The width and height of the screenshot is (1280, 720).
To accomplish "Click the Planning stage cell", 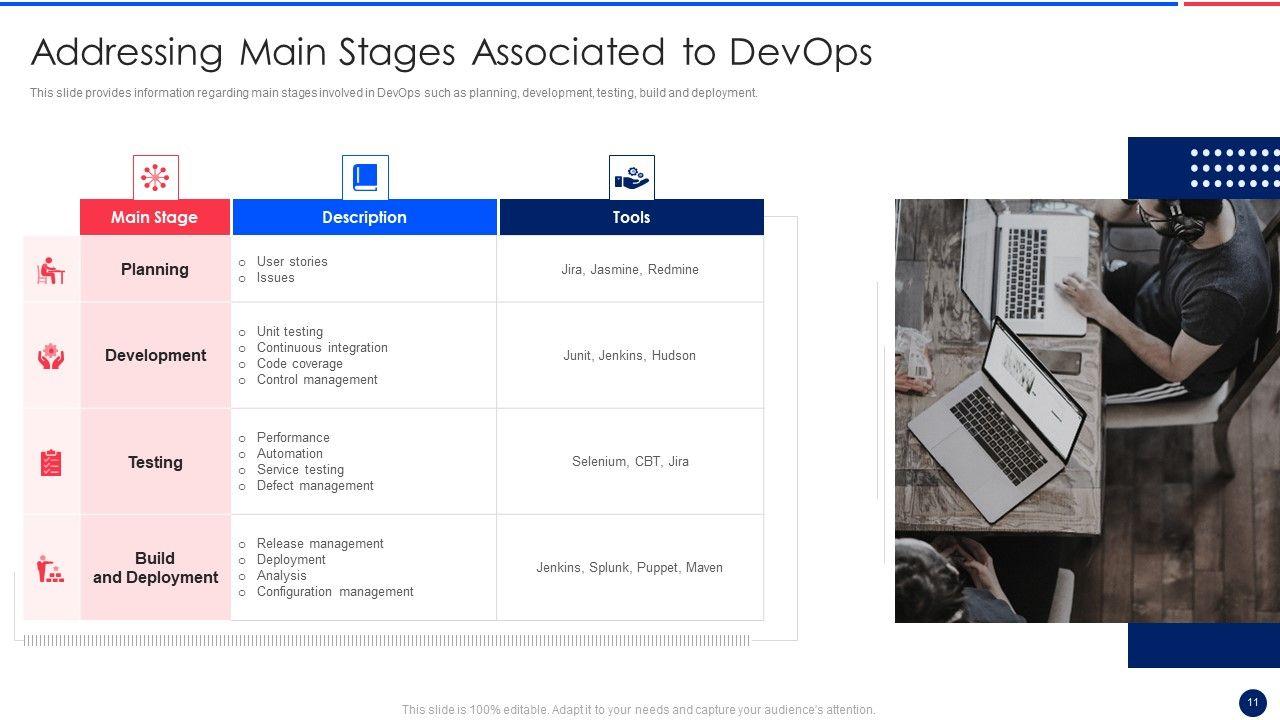I will [155, 269].
